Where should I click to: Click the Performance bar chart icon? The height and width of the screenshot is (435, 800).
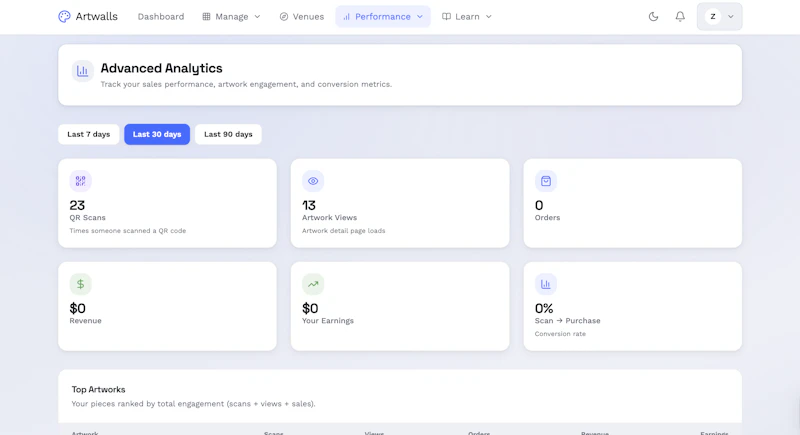(346, 17)
